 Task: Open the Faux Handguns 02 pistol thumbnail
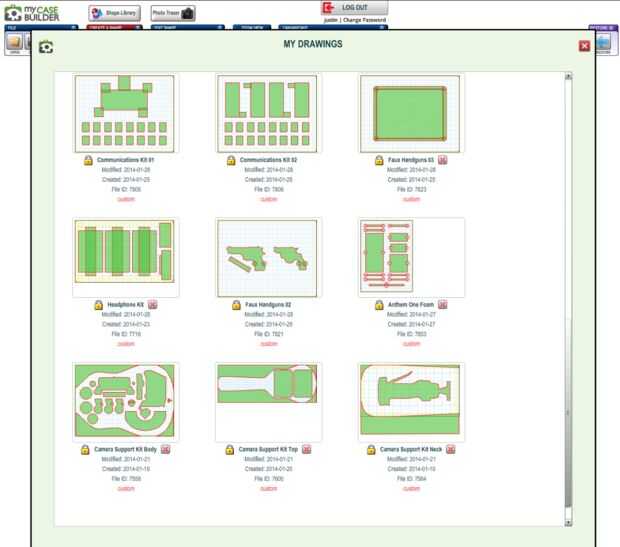click(x=268, y=258)
